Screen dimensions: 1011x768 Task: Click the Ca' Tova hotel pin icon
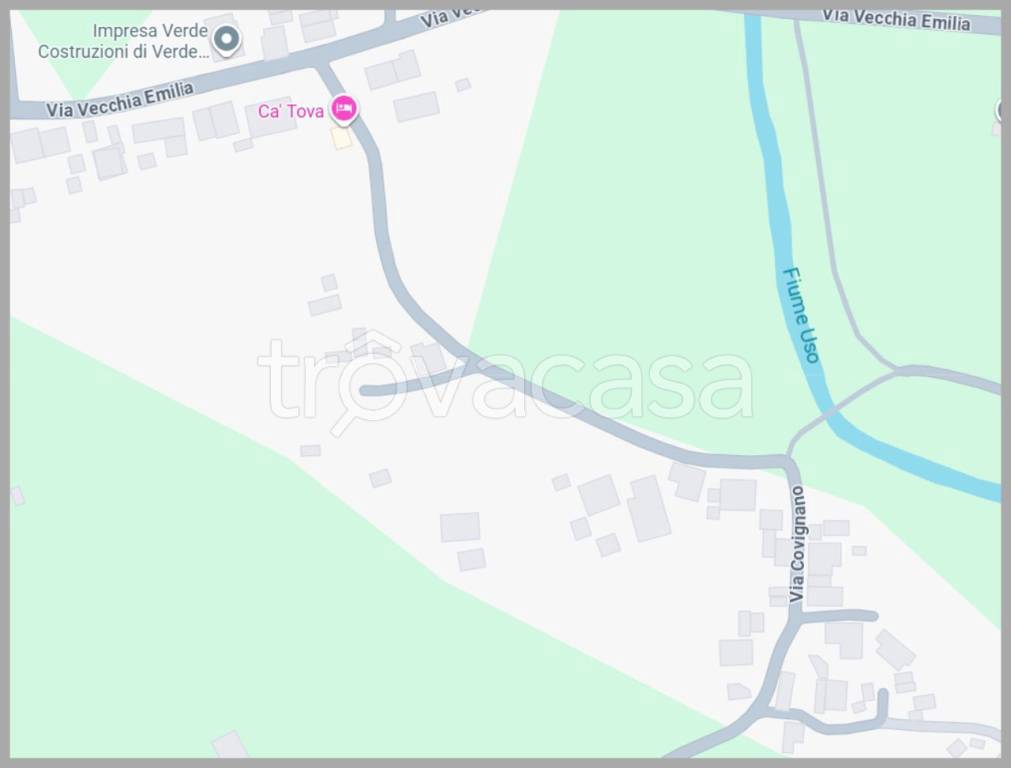344,108
